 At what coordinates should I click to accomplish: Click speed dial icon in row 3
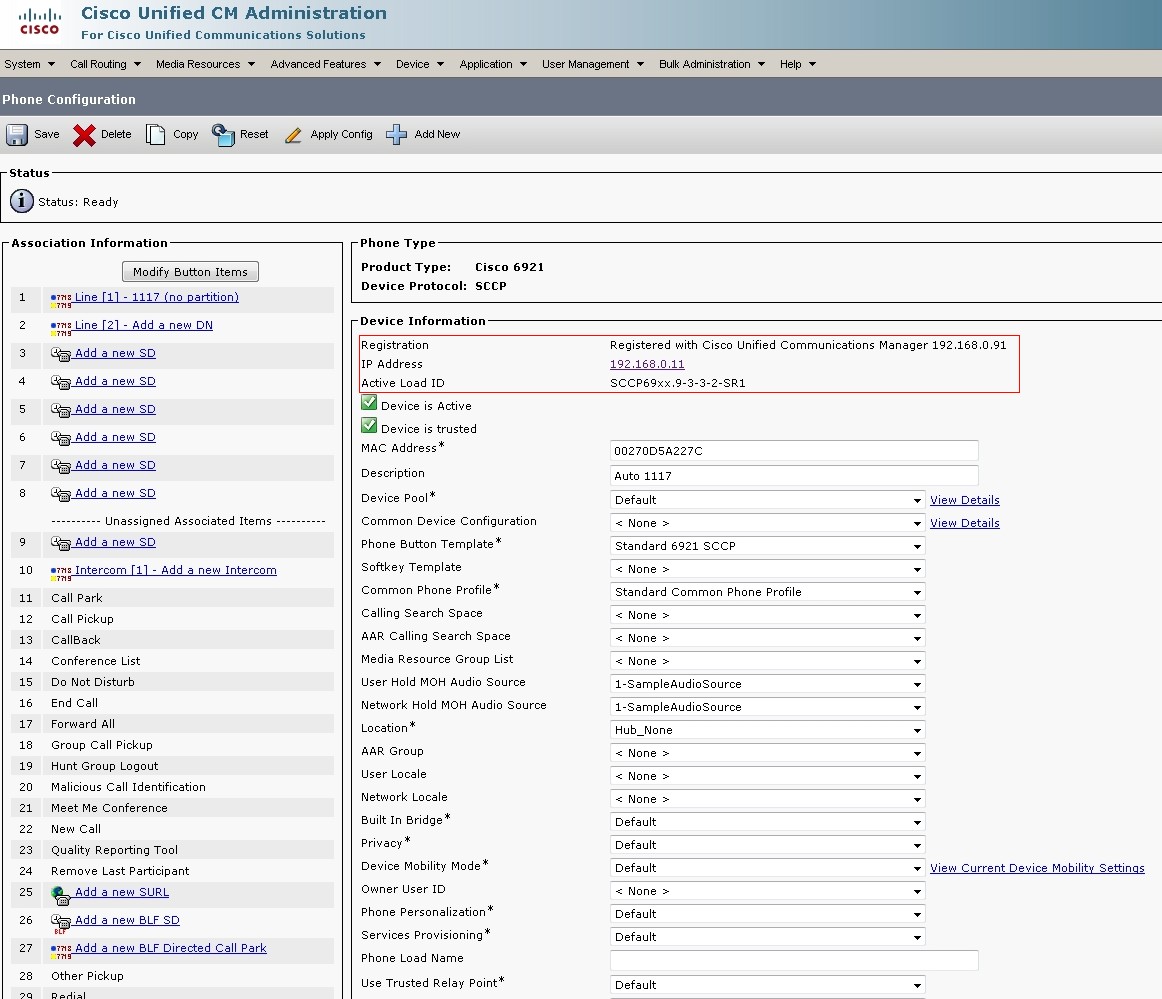[61, 354]
